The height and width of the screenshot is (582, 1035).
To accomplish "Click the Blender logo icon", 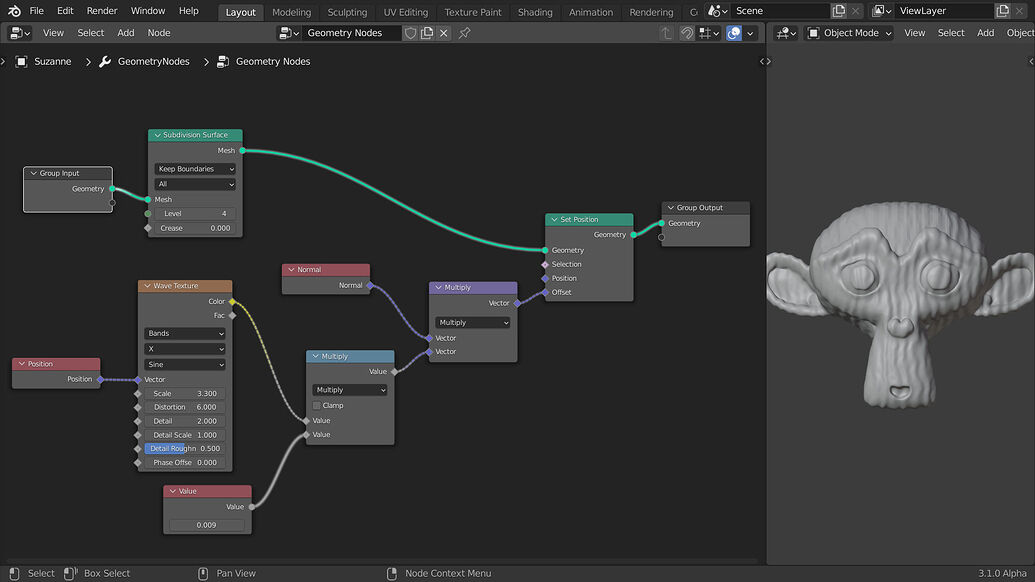I will click(x=14, y=11).
